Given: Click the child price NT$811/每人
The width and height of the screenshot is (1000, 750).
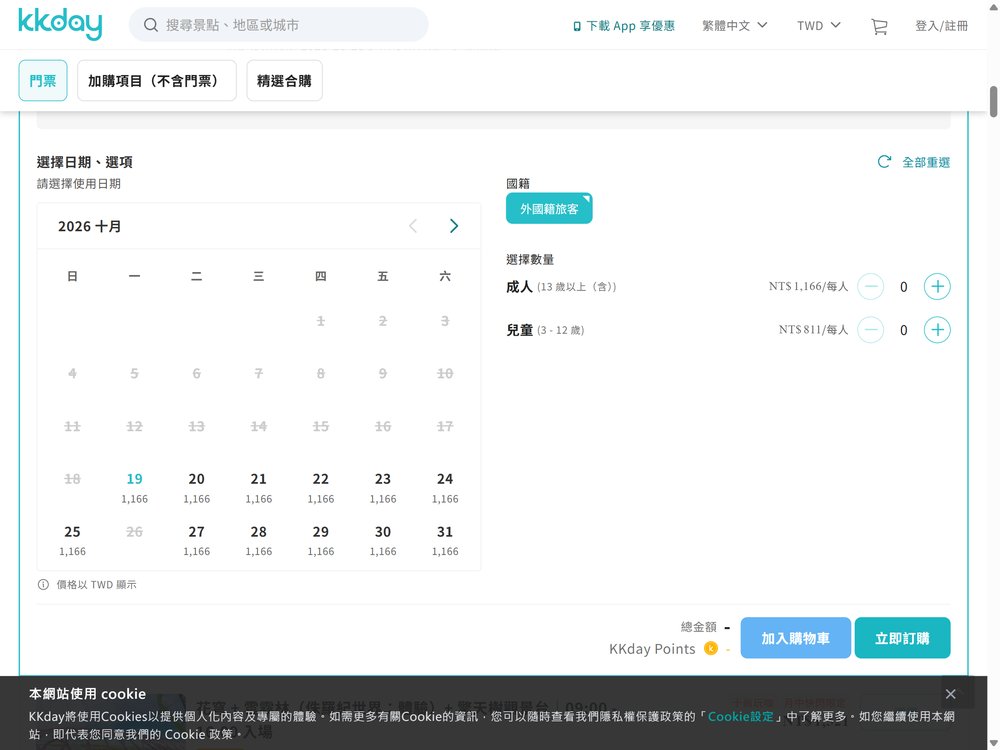Looking at the screenshot, I should click(813, 330).
